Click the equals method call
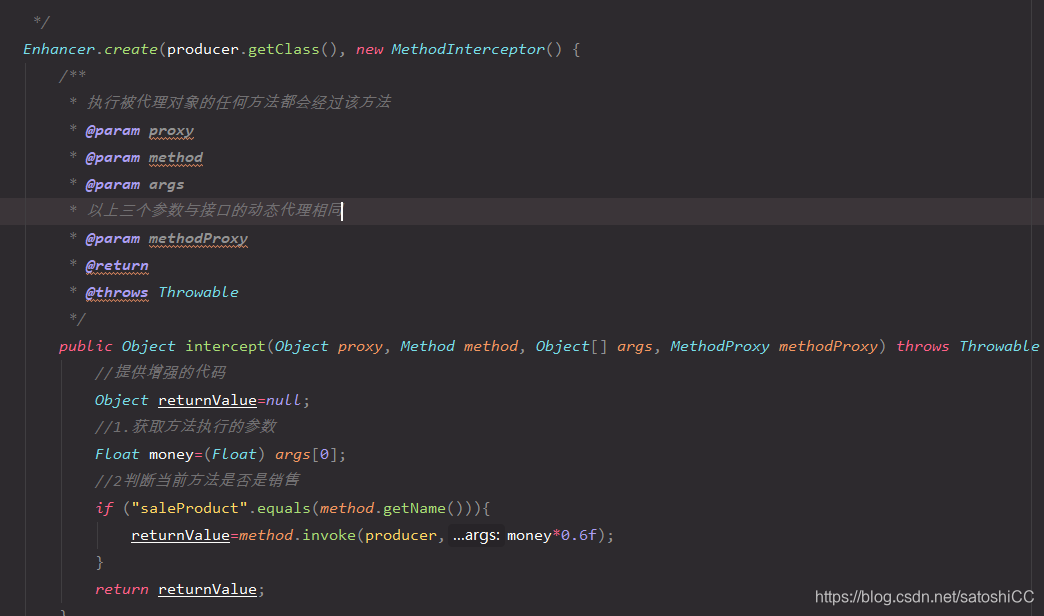1044x616 pixels. (x=284, y=508)
